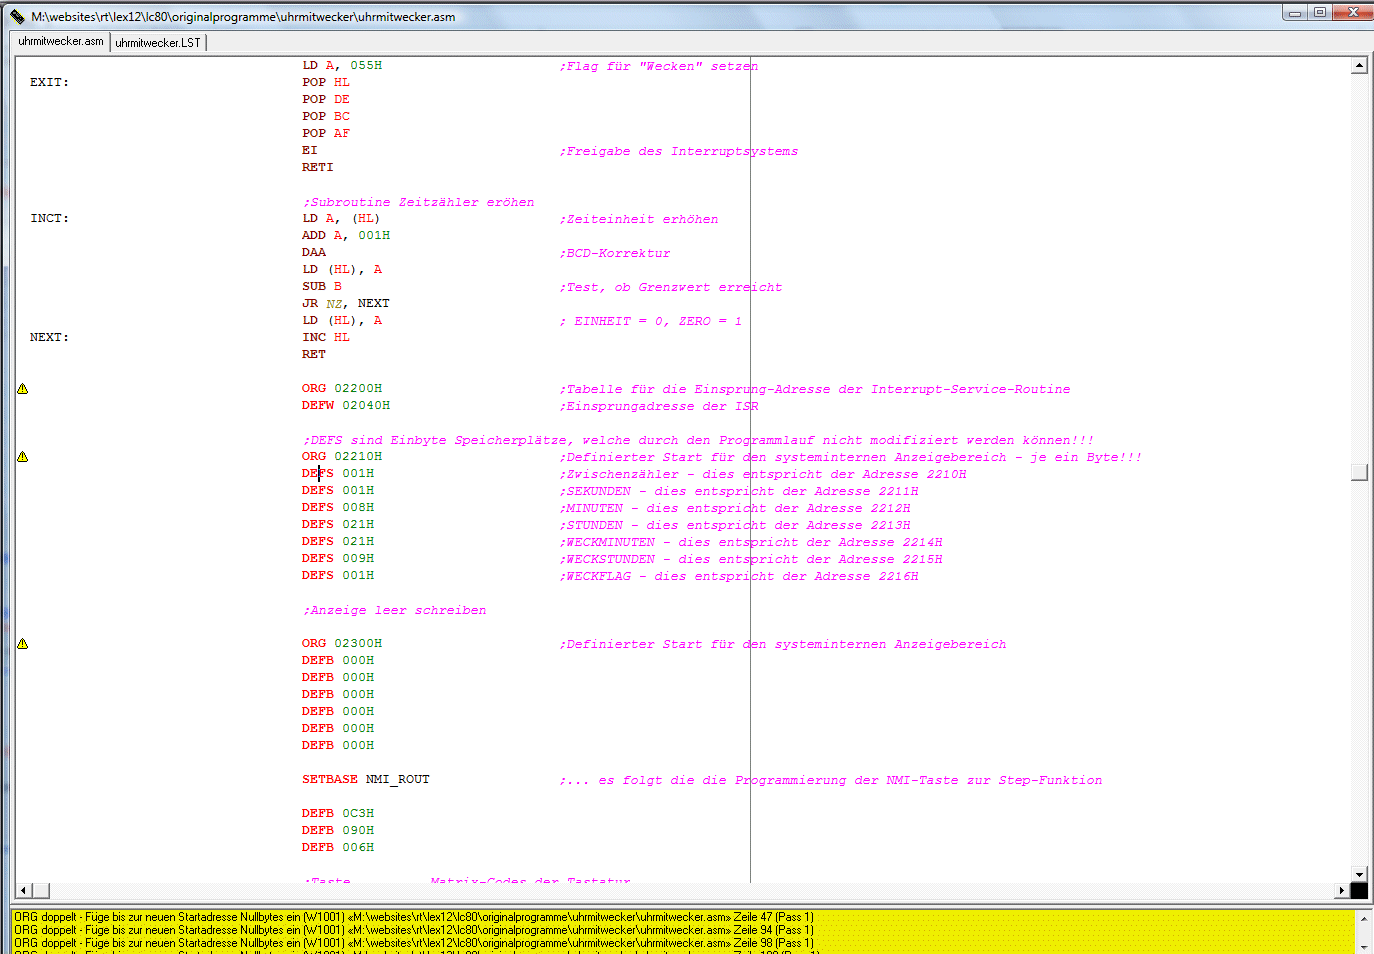Select the Zeile 98 warning message

[414, 943]
